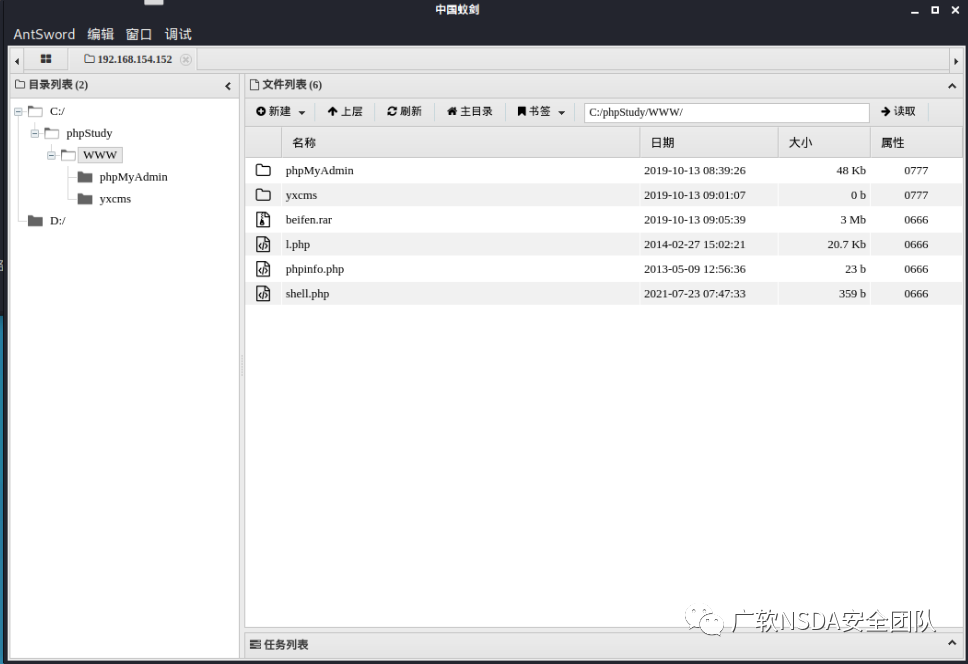This screenshot has width=968, height=664.
Task: Collapse the WWW tree node
Action: point(51,155)
